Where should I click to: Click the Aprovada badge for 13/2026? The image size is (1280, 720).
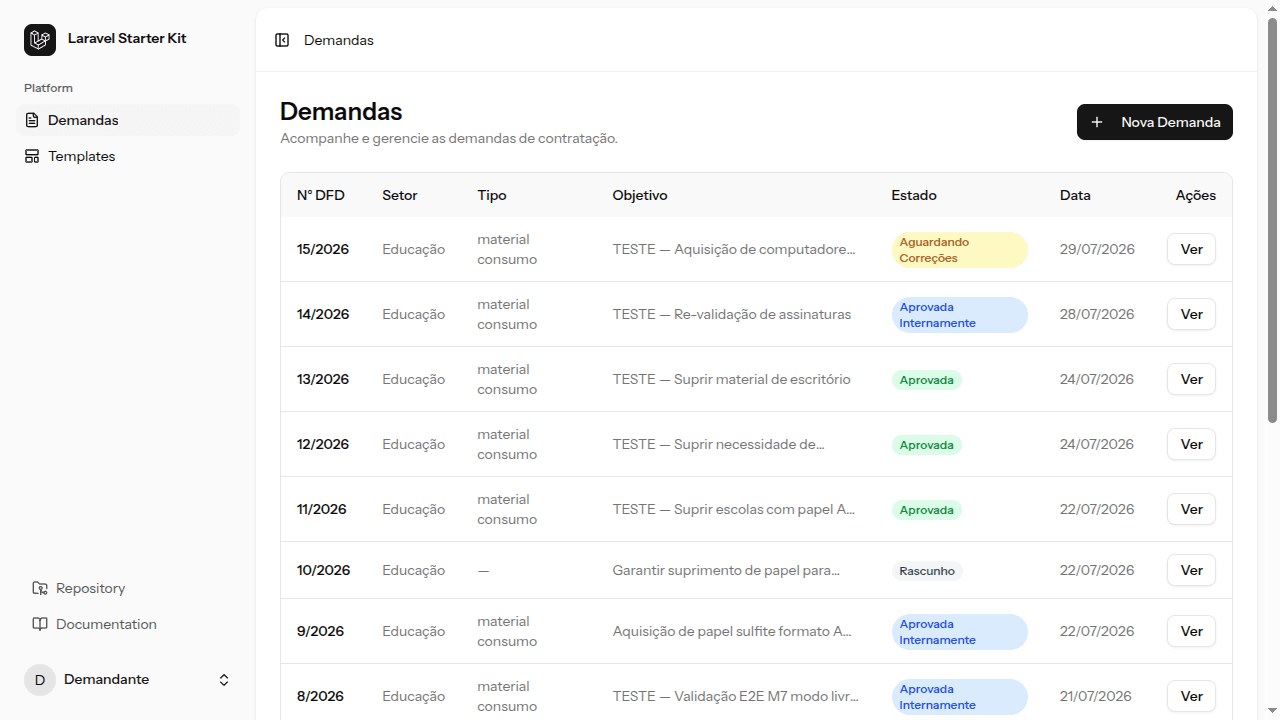pyautogui.click(x=927, y=380)
